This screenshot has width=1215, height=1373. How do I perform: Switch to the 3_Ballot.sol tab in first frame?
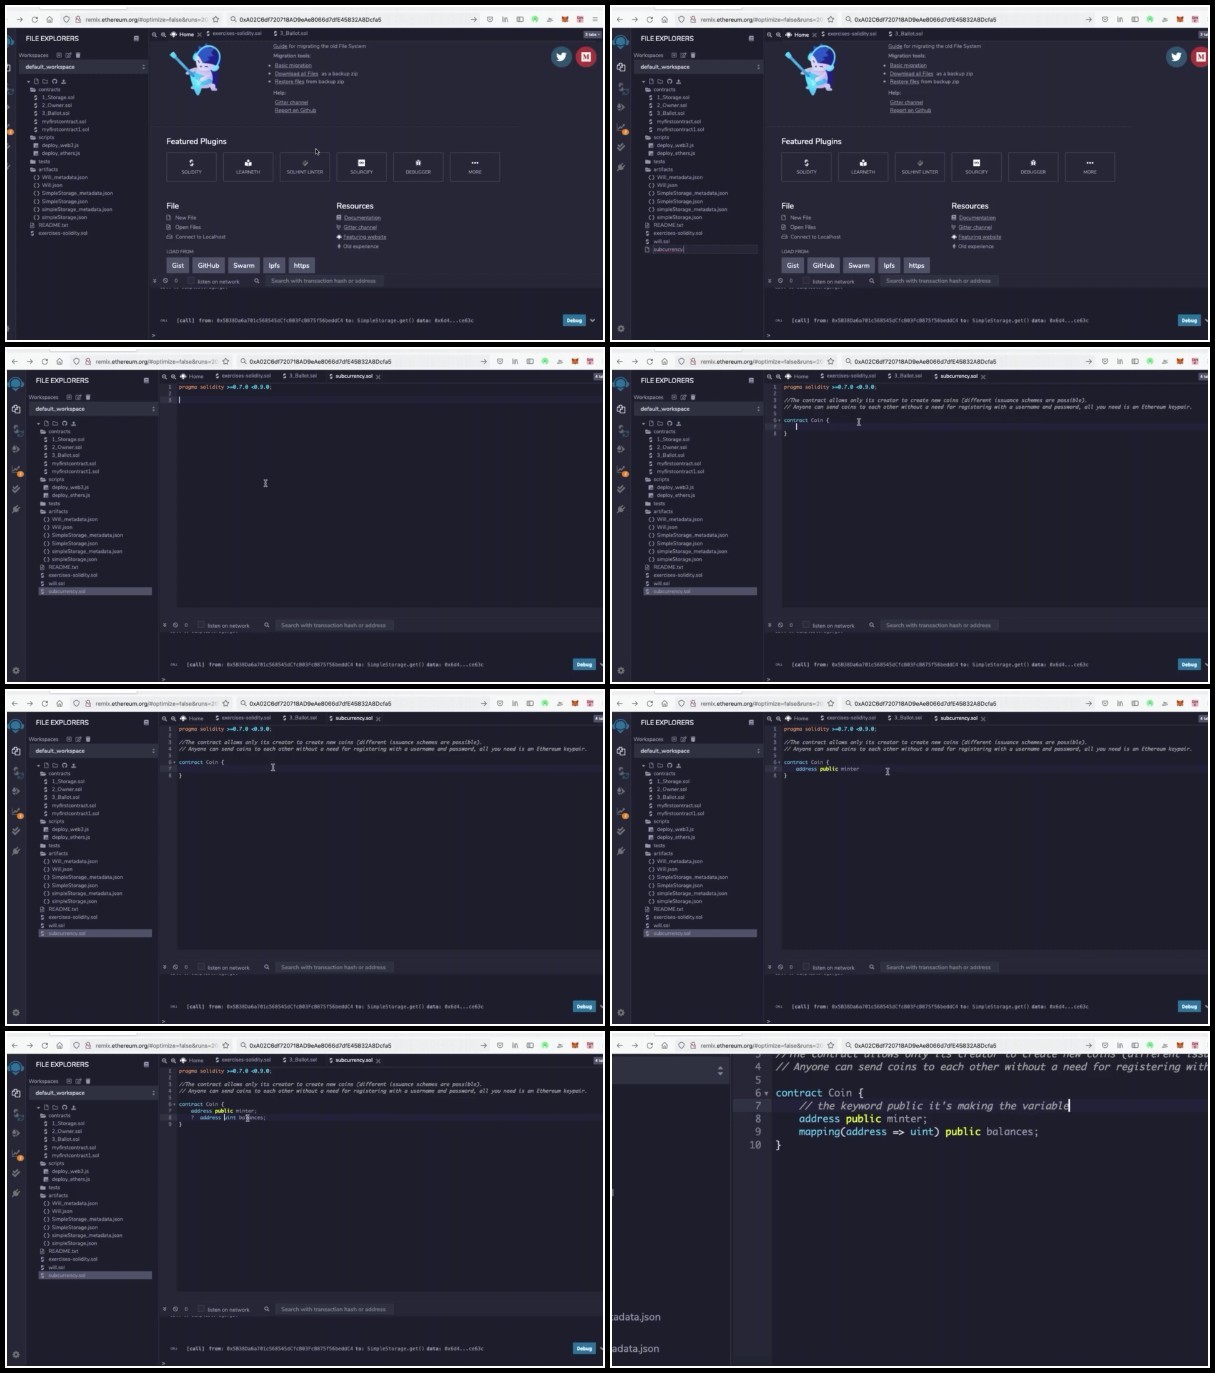pyautogui.click(x=292, y=34)
